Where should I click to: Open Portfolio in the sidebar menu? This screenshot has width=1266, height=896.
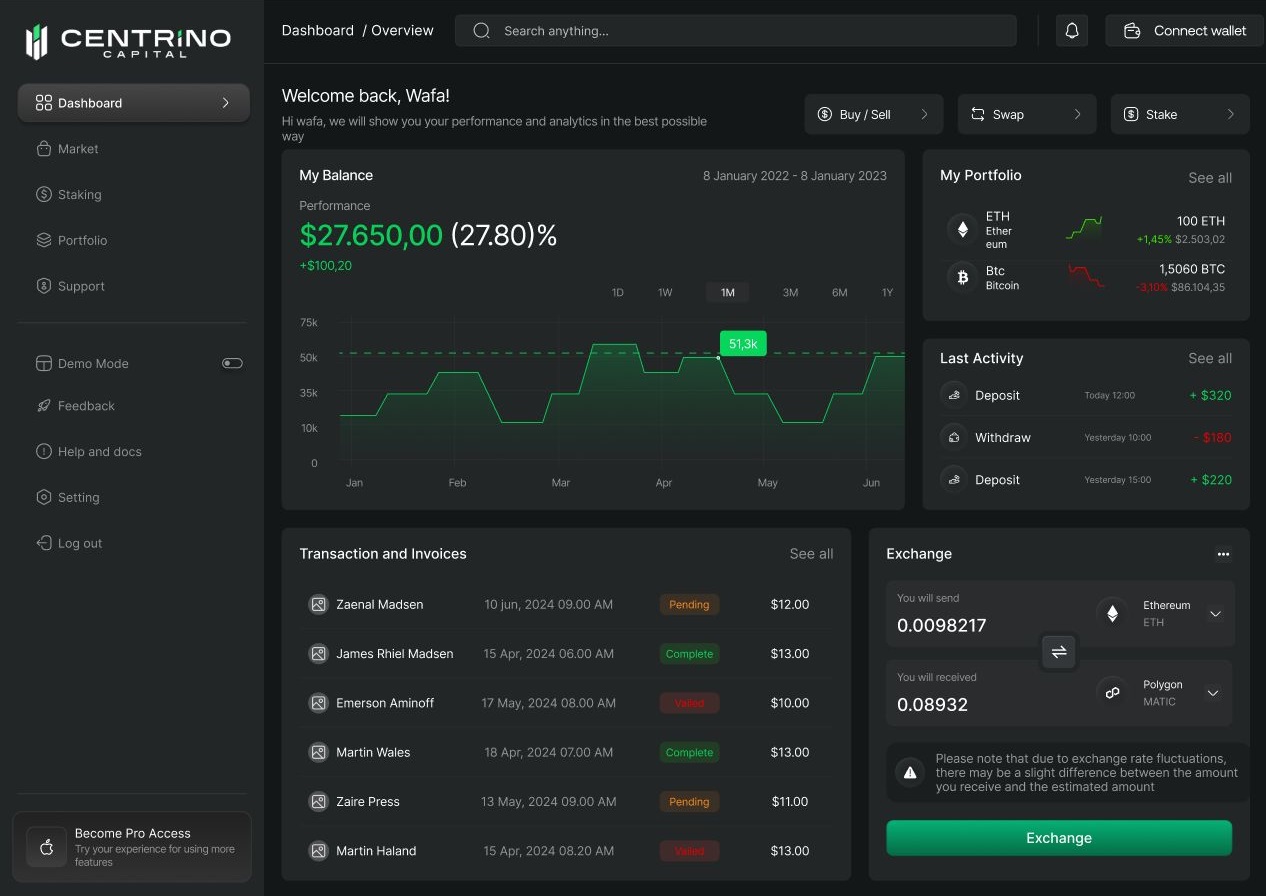tap(82, 241)
